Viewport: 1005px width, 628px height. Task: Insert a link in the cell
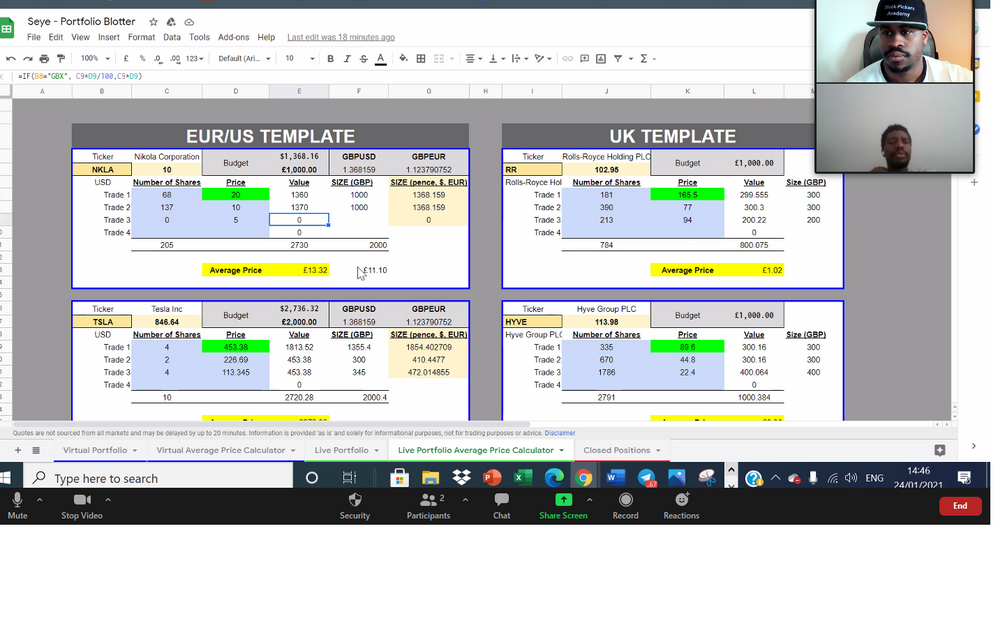tap(567, 58)
